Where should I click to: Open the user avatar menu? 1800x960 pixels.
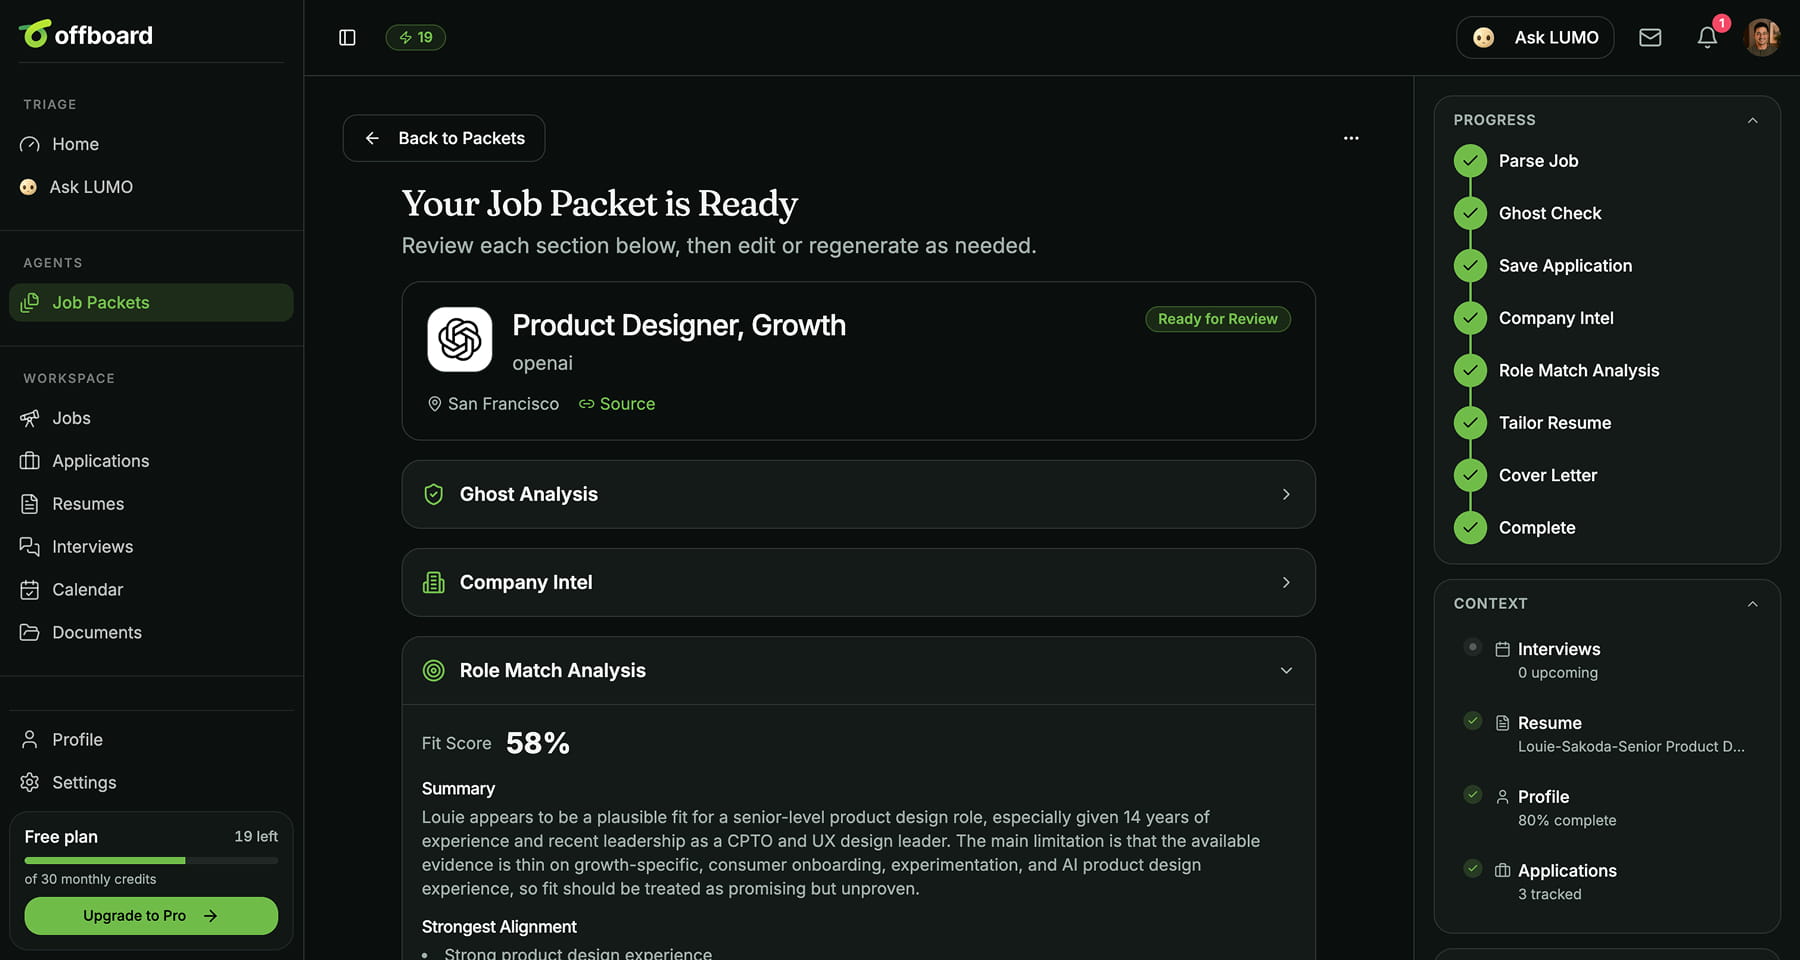point(1762,37)
